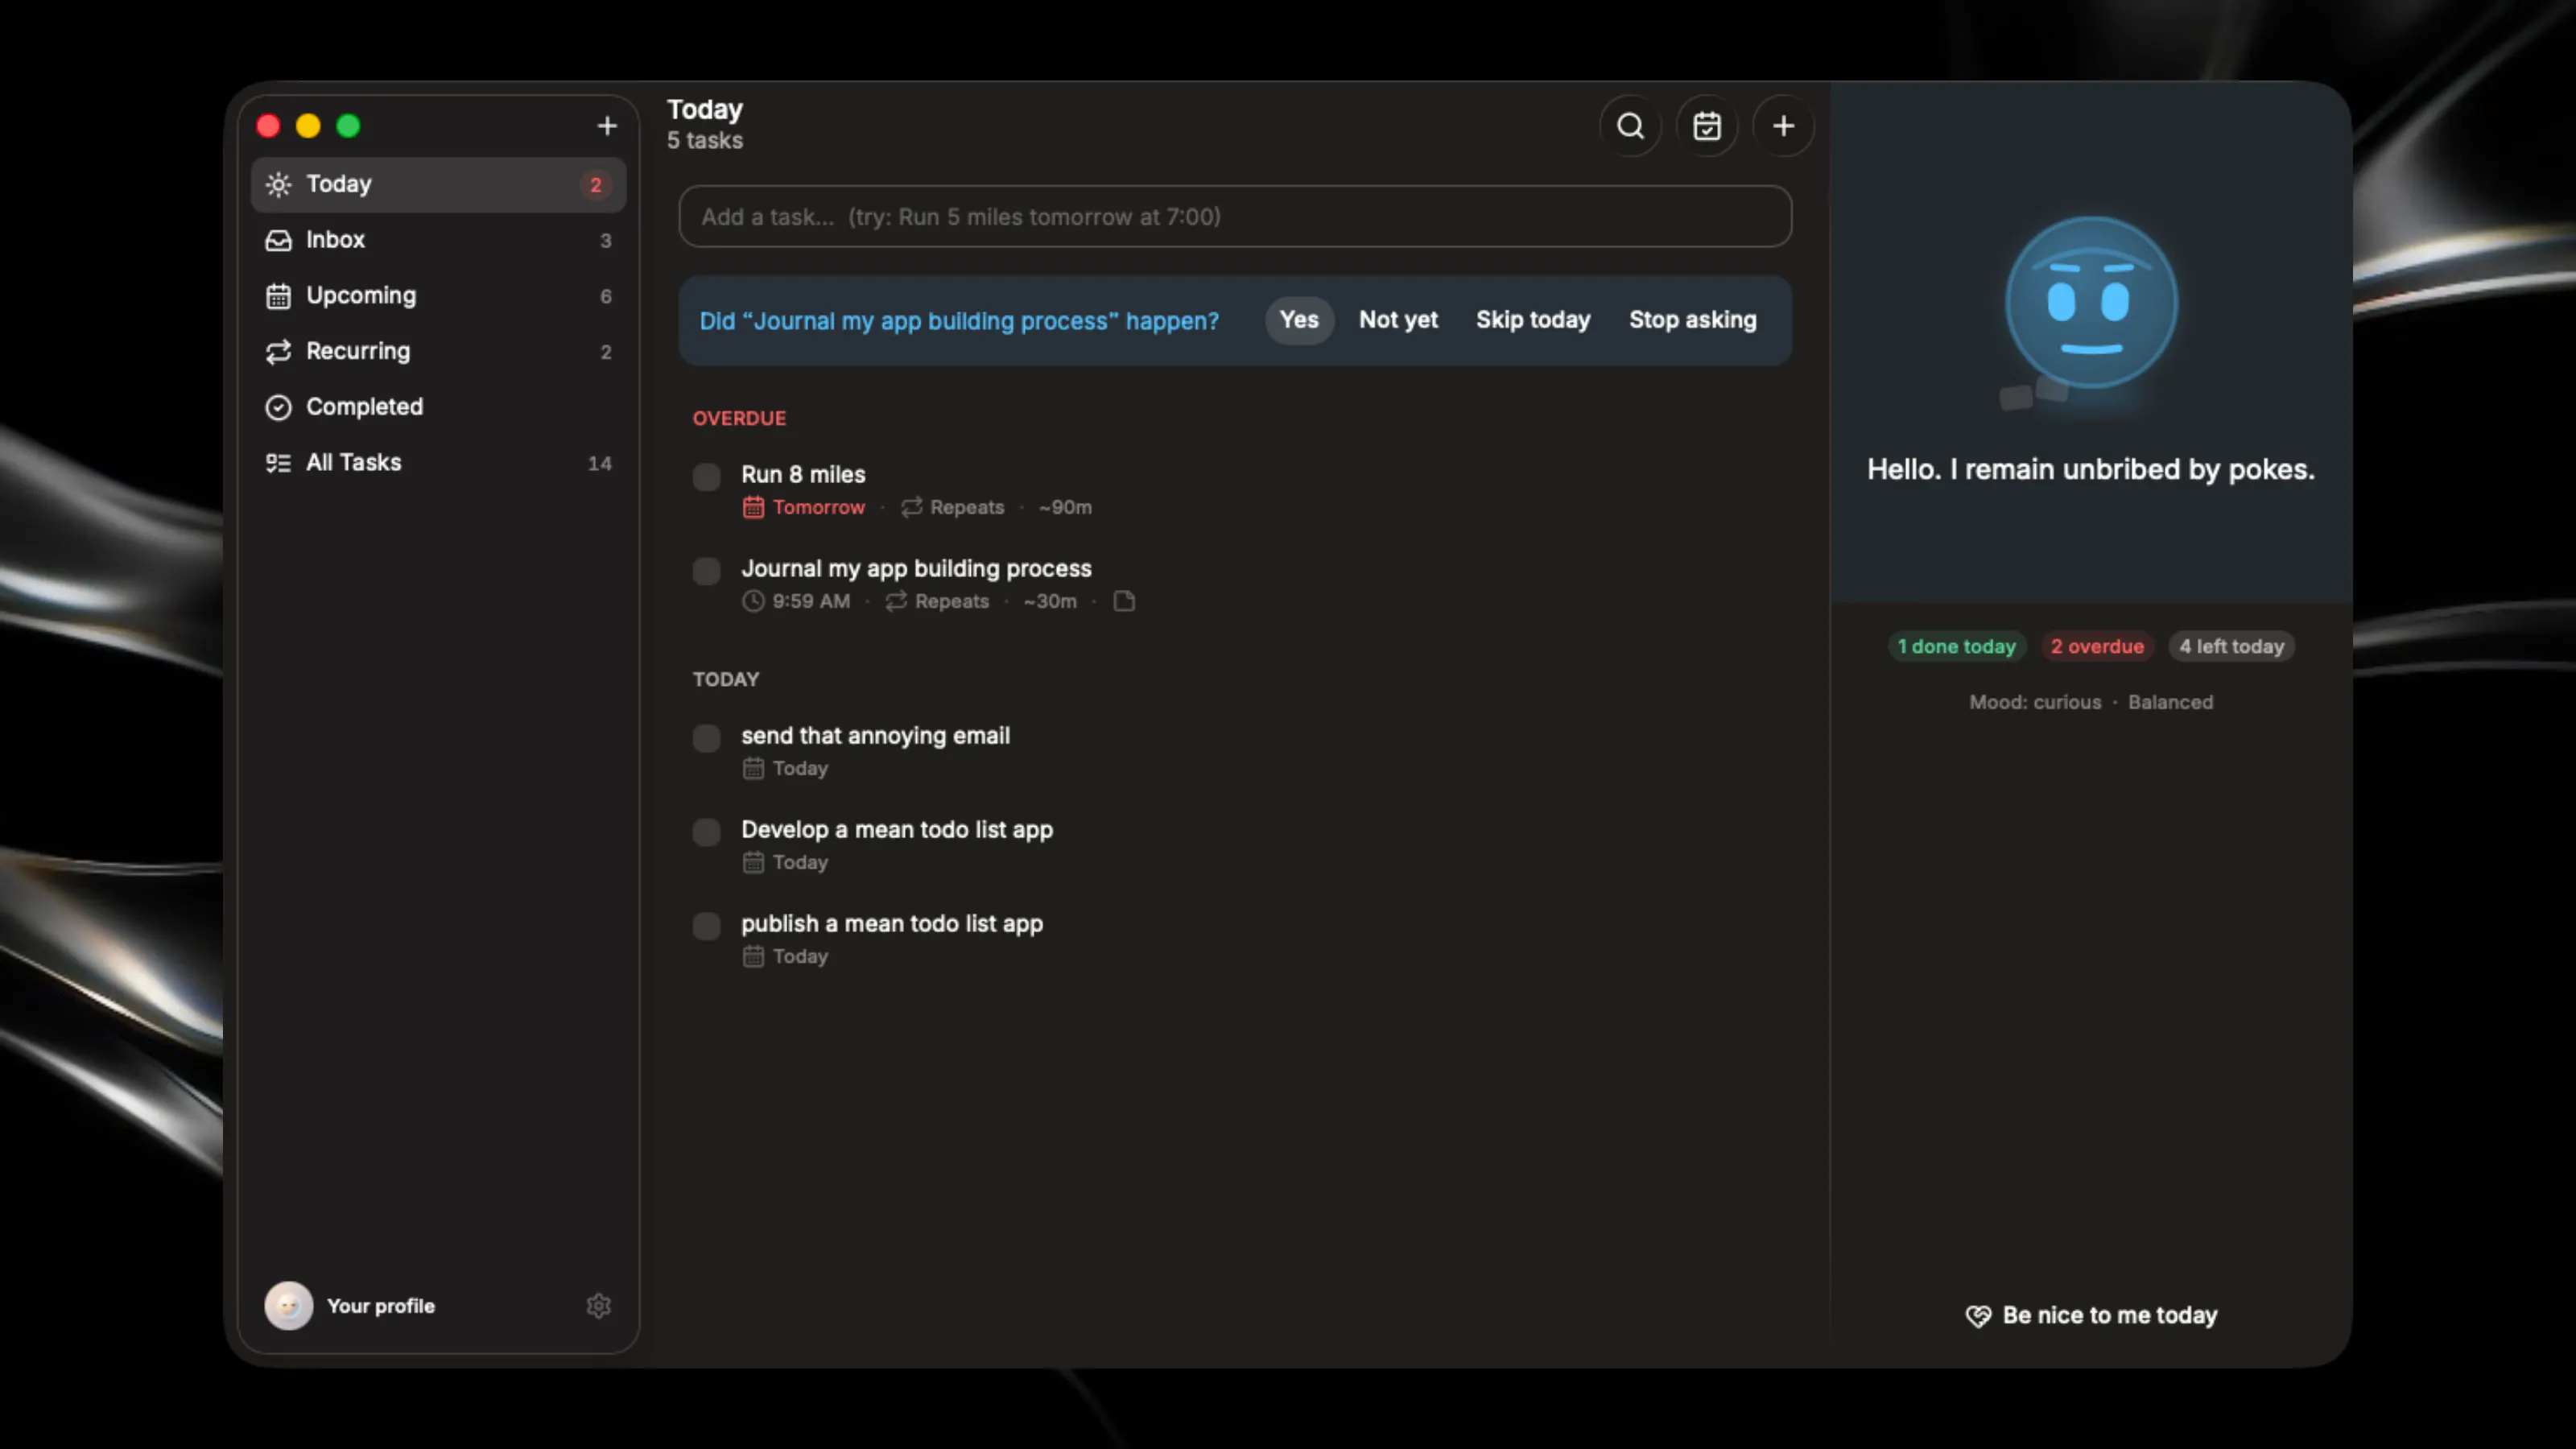This screenshot has width=2576, height=1449.
Task: Complete Develop a mean todo list app
Action: [x=707, y=832]
